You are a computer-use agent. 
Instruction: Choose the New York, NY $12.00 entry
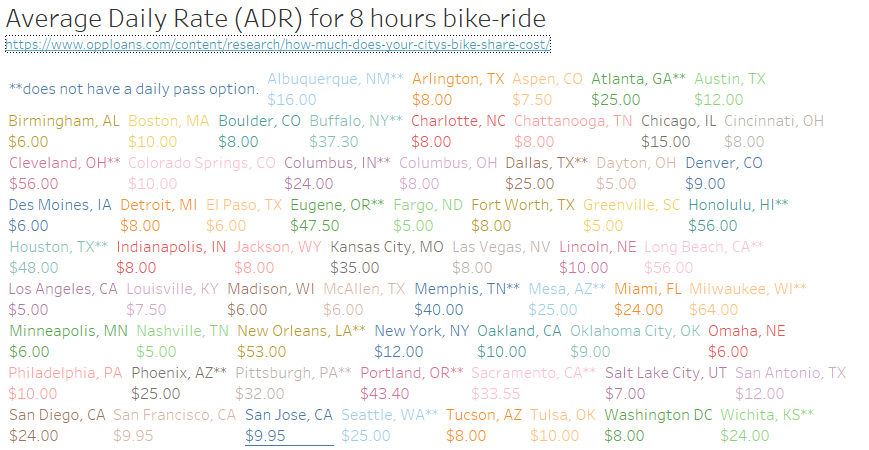(422, 341)
